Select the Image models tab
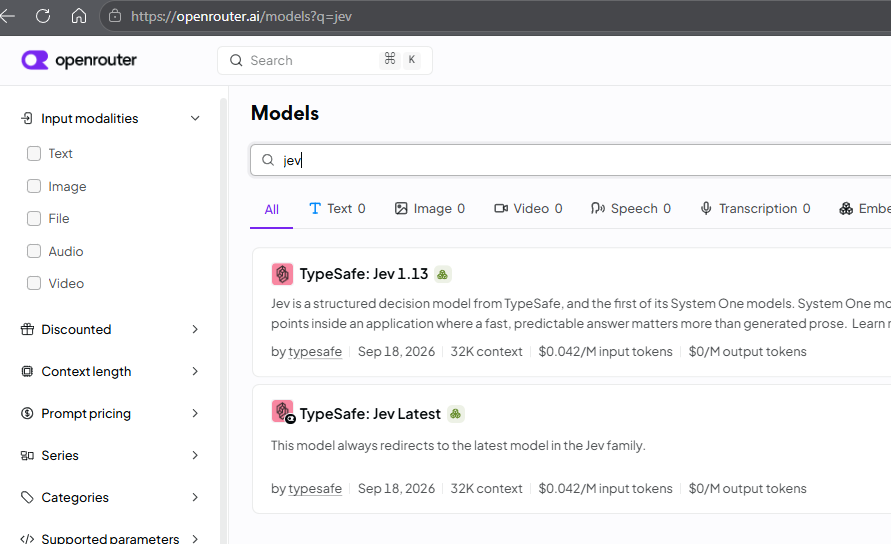Viewport: 891px width, 544px height. [430, 209]
